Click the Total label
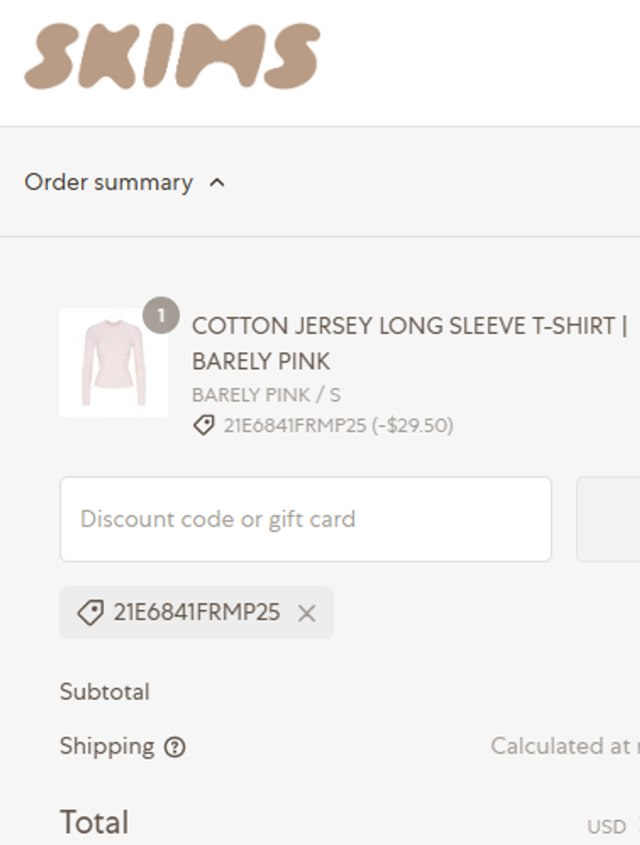The height and width of the screenshot is (845, 640). point(94,822)
